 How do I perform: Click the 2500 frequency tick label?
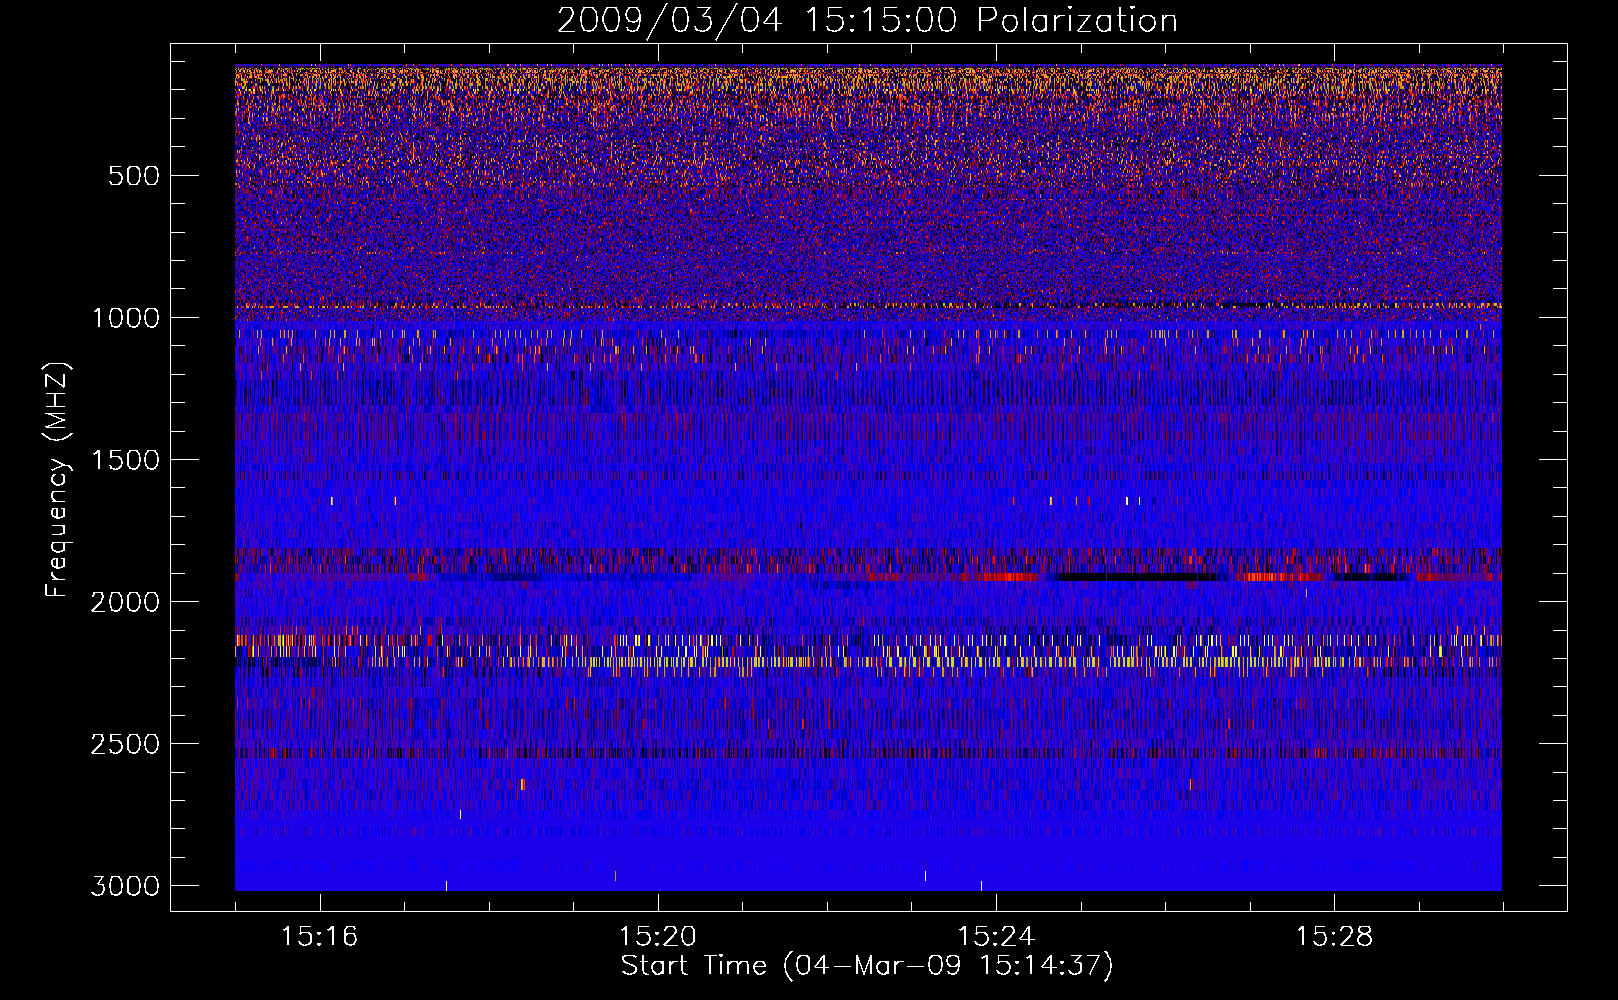point(125,744)
